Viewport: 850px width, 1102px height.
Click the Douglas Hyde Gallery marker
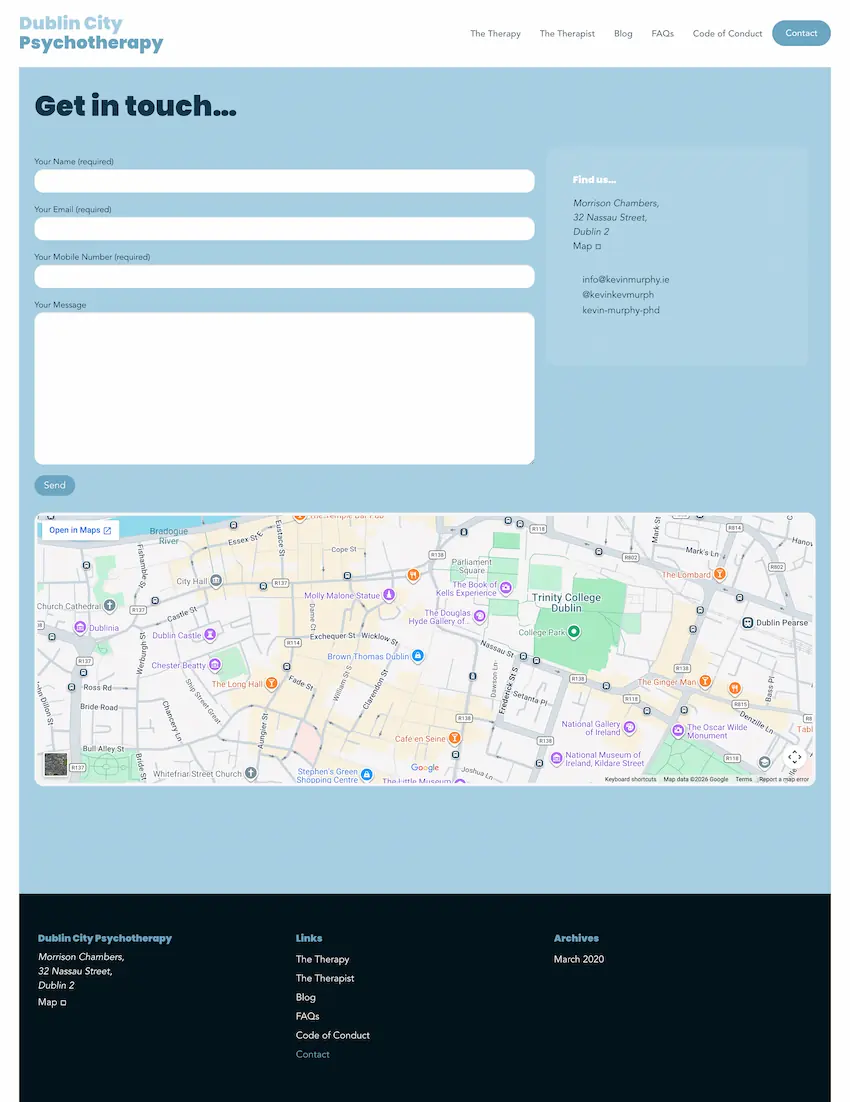coord(479,616)
